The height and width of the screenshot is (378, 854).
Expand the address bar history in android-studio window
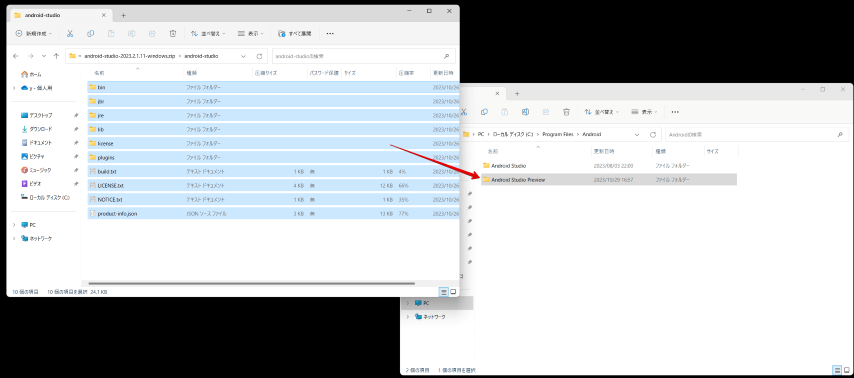[243, 56]
